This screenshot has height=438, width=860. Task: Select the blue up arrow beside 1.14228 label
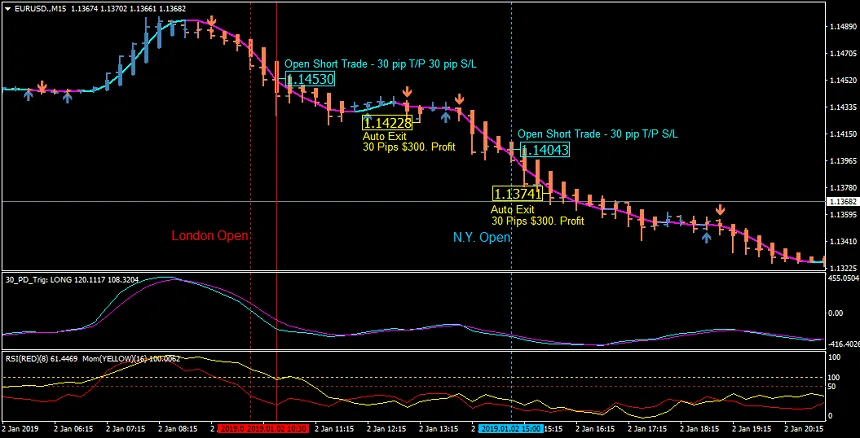click(445, 117)
